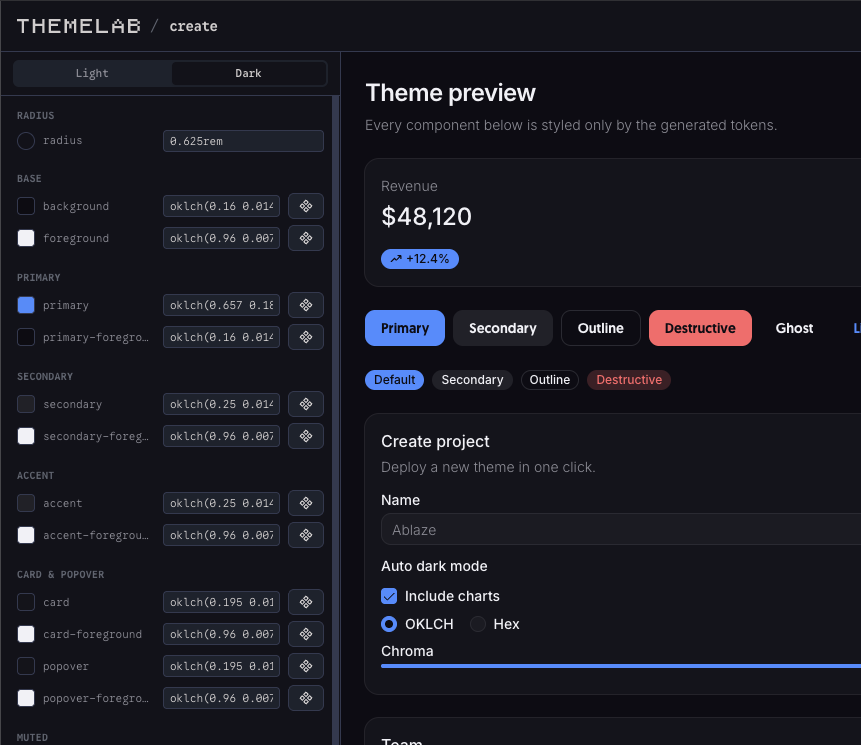
Task: Open picker icon for card row
Action: click(x=306, y=602)
